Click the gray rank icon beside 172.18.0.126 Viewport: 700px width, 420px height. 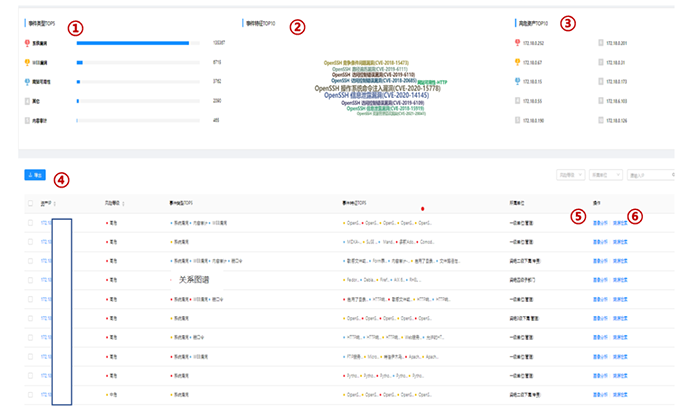click(x=601, y=120)
